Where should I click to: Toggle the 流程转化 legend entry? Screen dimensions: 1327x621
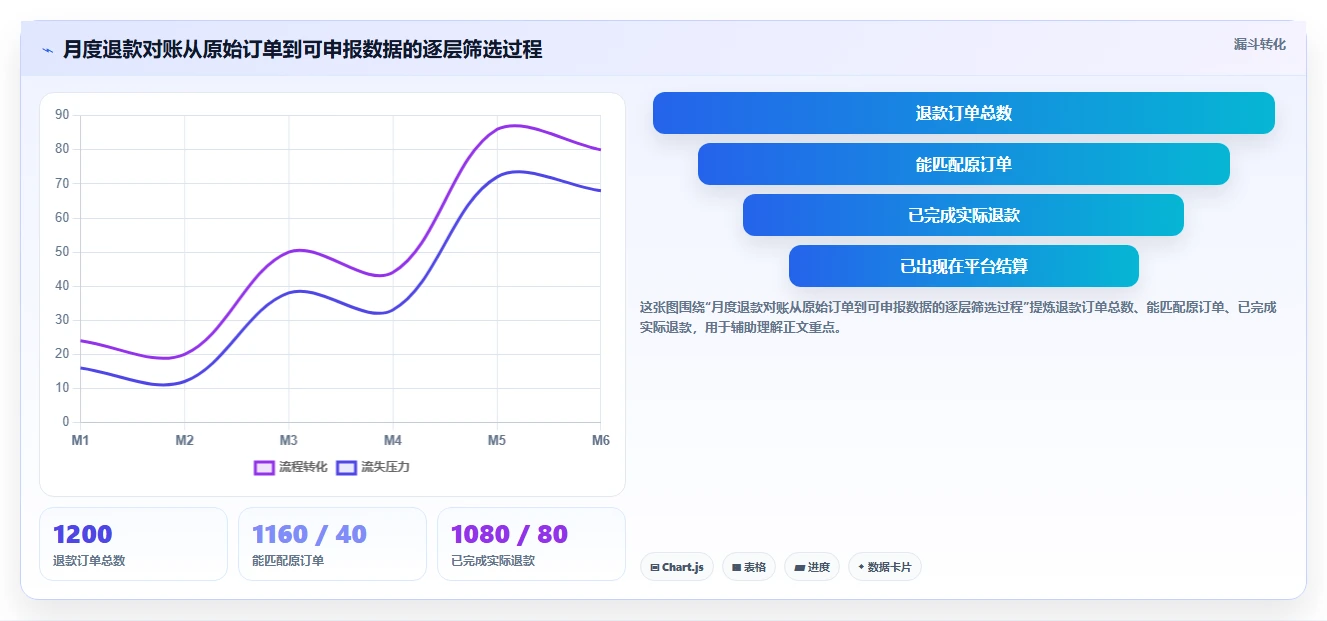pyautogui.click(x=291, y=467)
